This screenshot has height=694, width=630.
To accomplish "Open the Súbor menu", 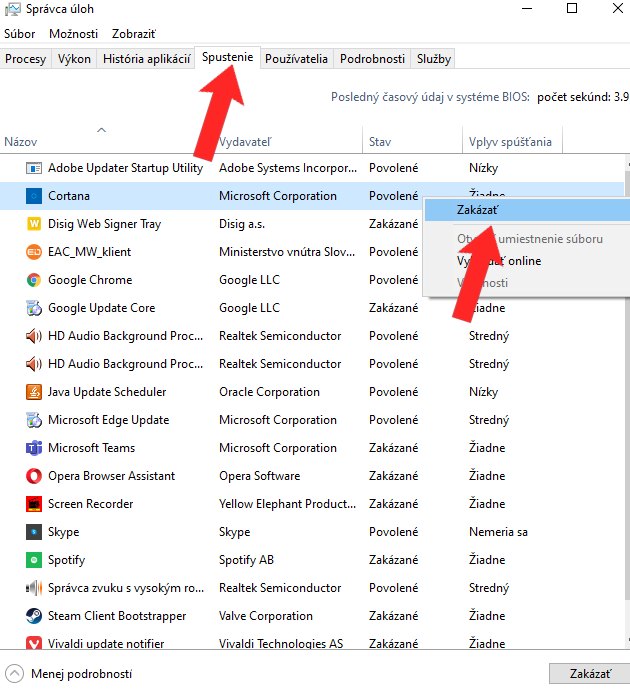I will (19, 34).
